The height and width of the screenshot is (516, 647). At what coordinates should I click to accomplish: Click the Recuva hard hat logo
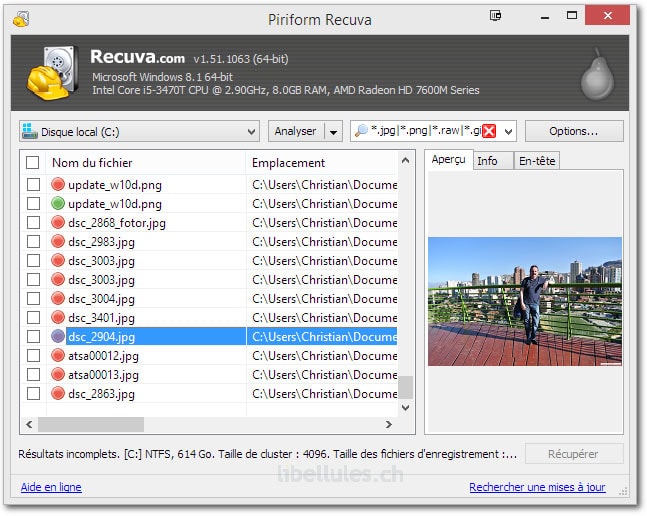pyautogui.click(x=48, y=72)
